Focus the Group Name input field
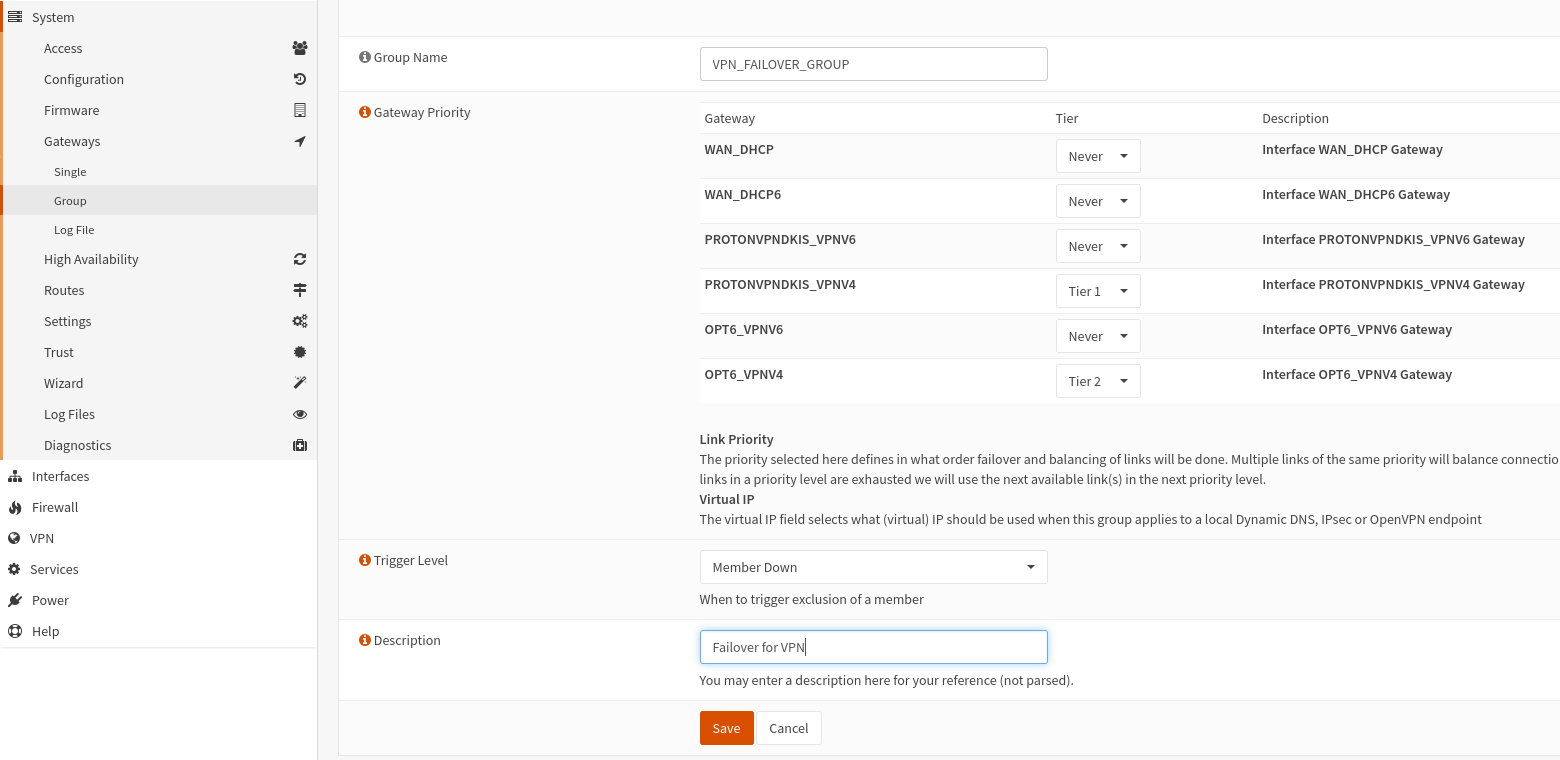1560x760 pixels. [x=873, y=64]
